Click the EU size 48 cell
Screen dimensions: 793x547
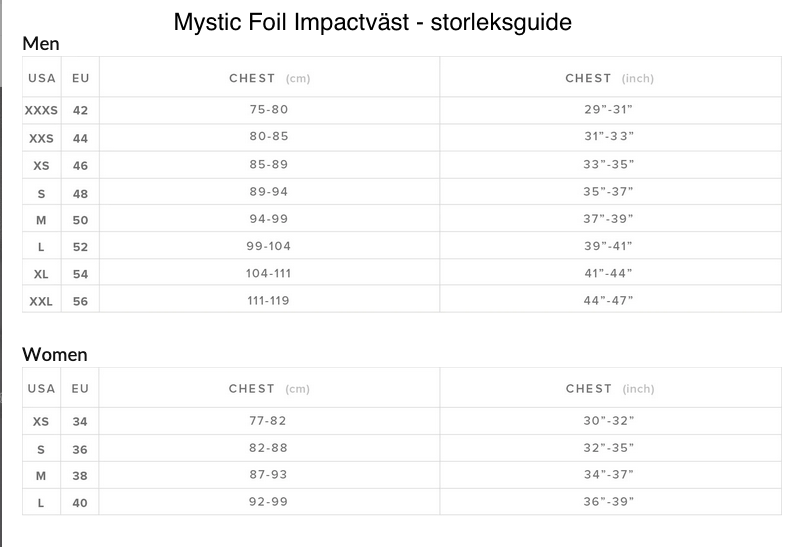[x=80, y=193]
